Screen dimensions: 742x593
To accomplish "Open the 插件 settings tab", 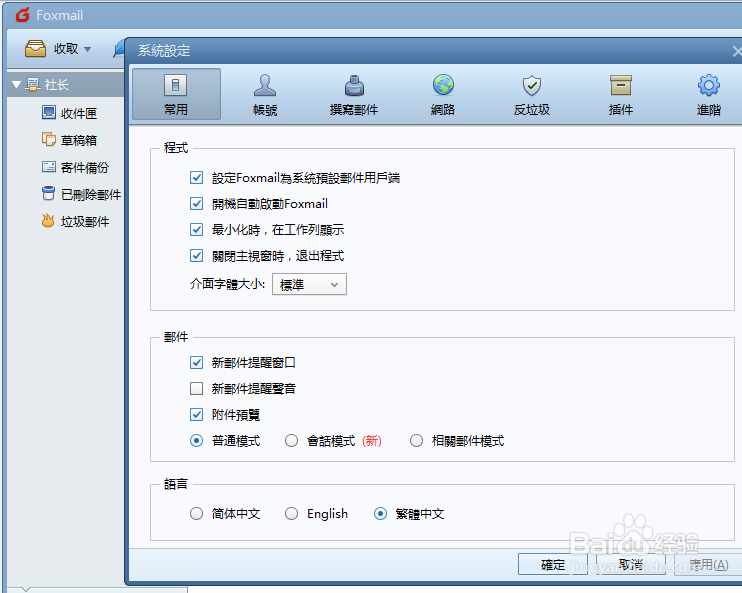I will (620, 94).
